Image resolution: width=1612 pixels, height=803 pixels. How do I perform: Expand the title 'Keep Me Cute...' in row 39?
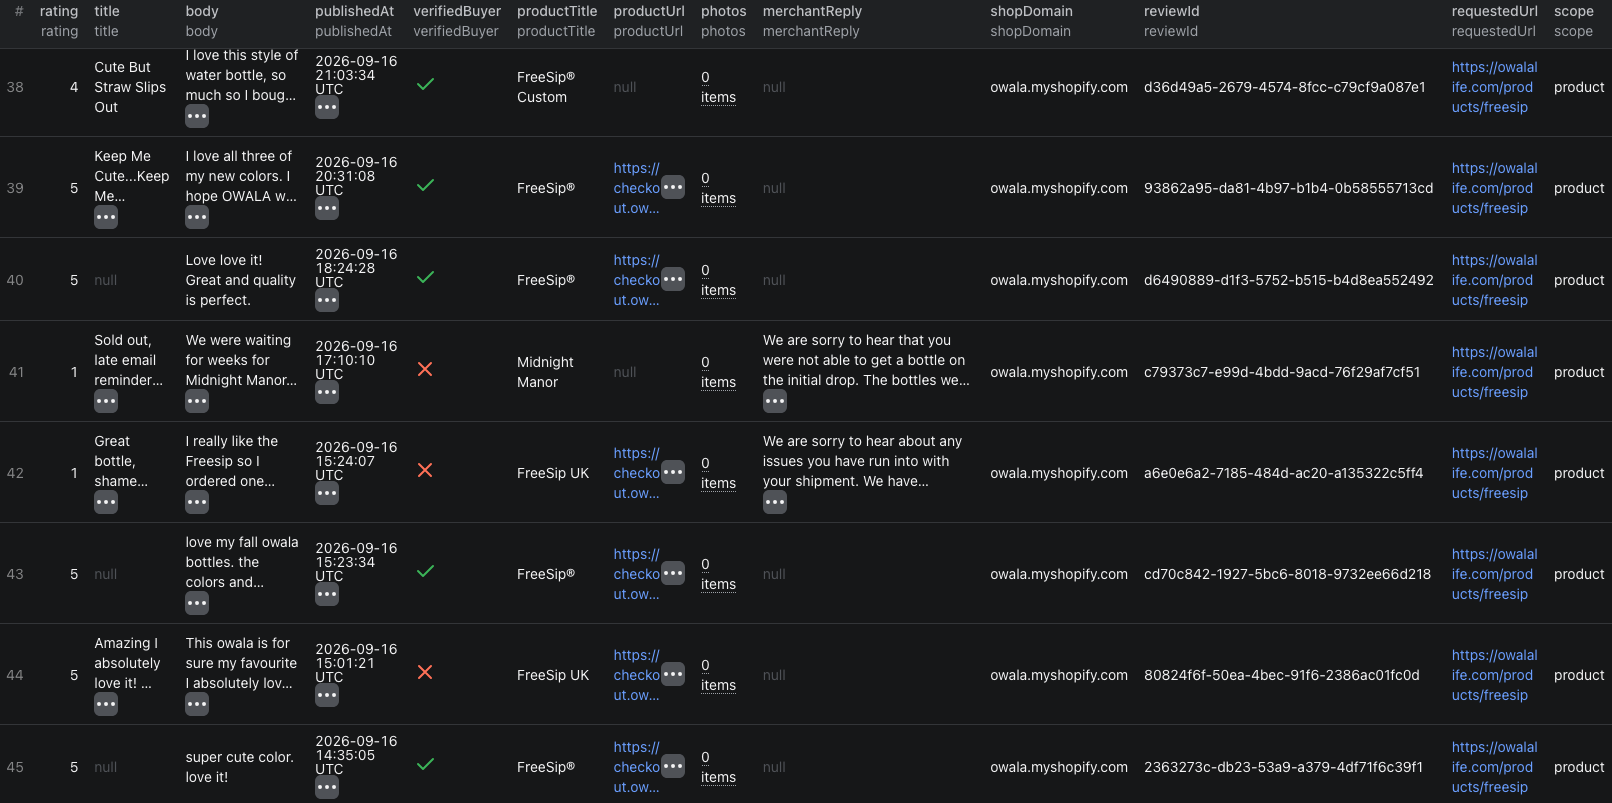point(106,217)
